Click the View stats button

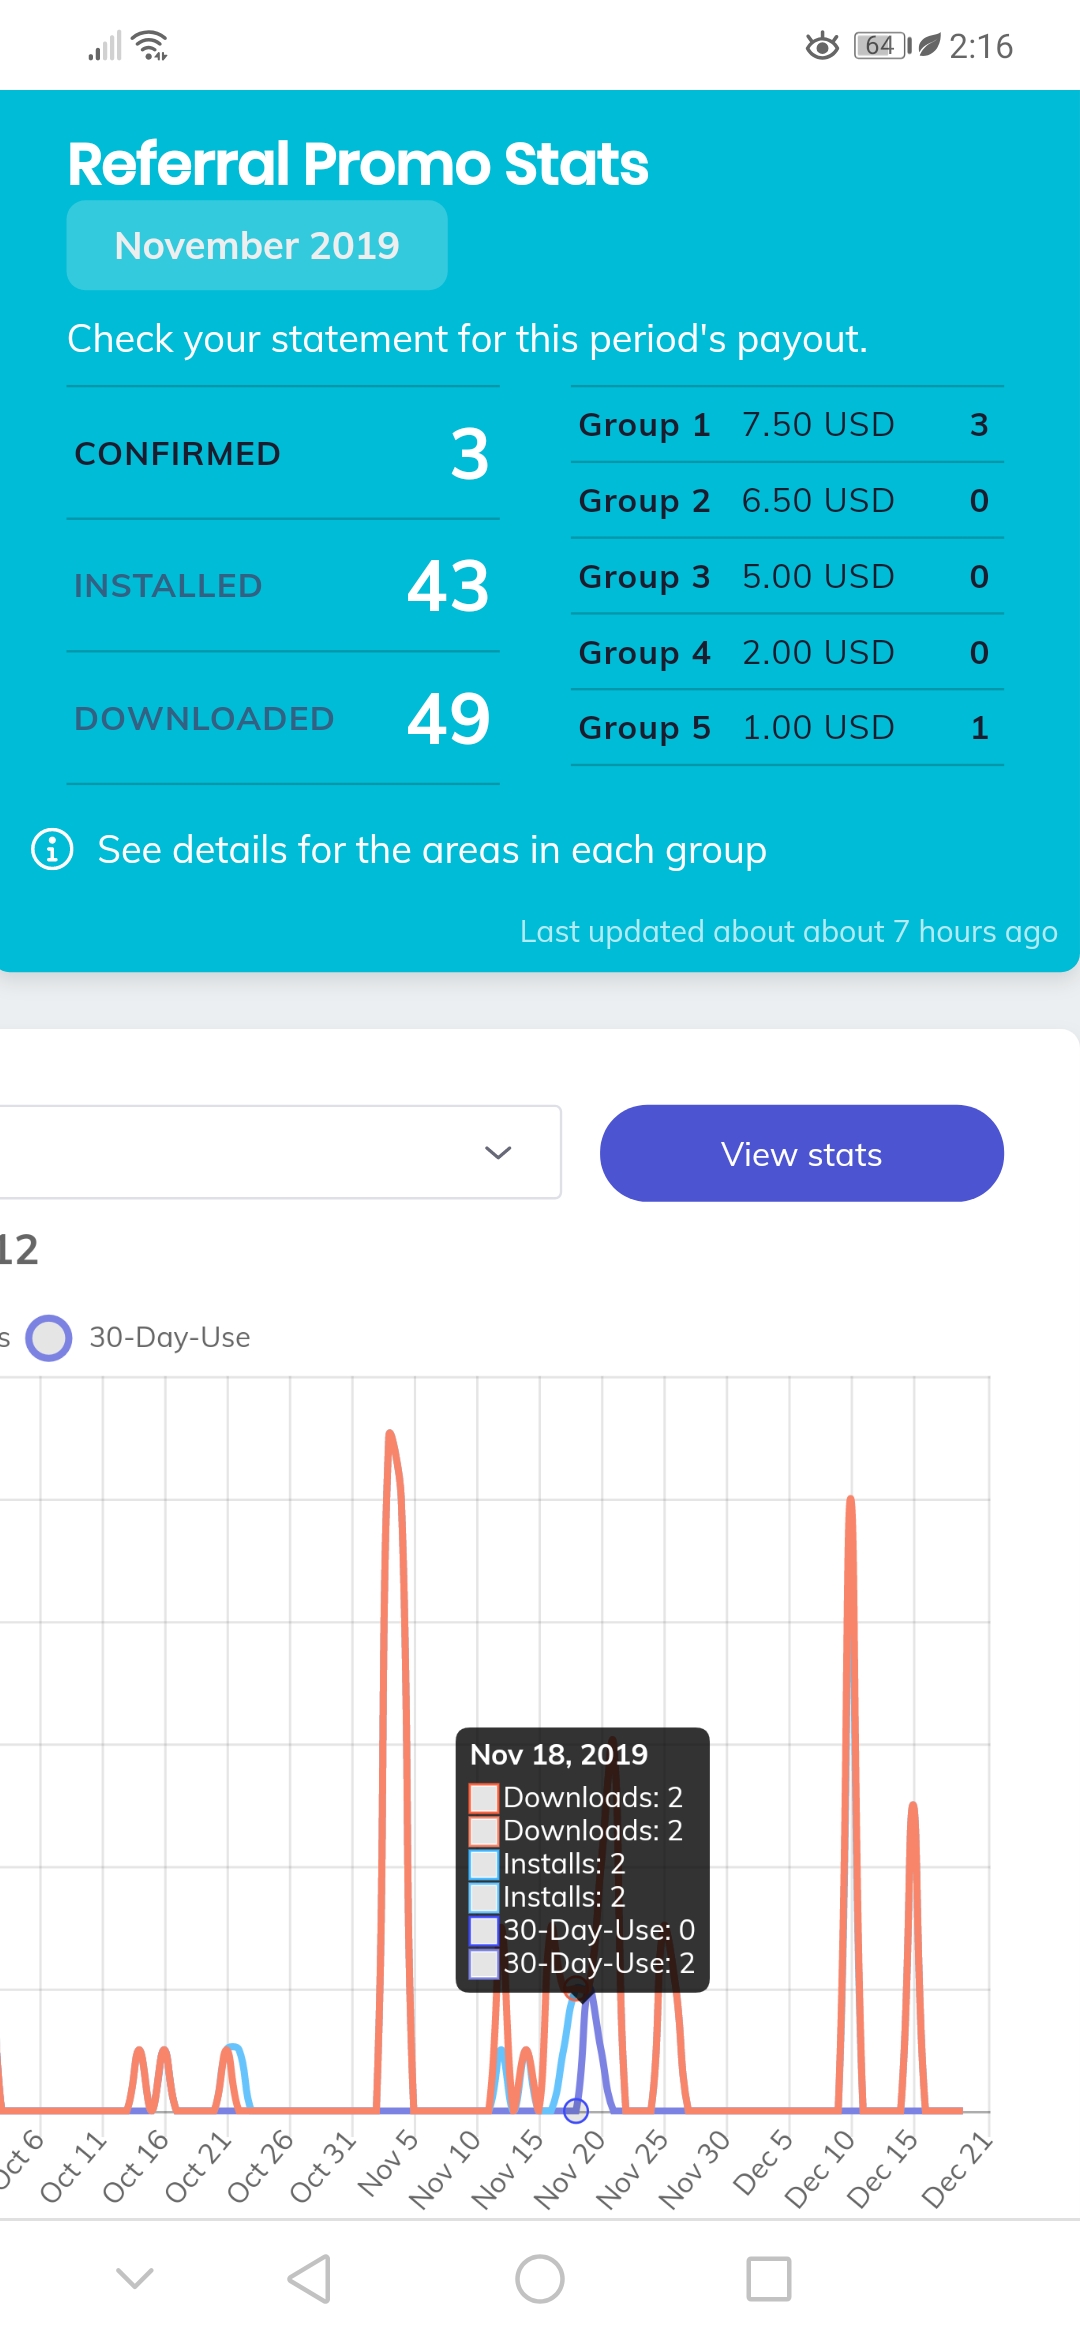pos(802,1153)
